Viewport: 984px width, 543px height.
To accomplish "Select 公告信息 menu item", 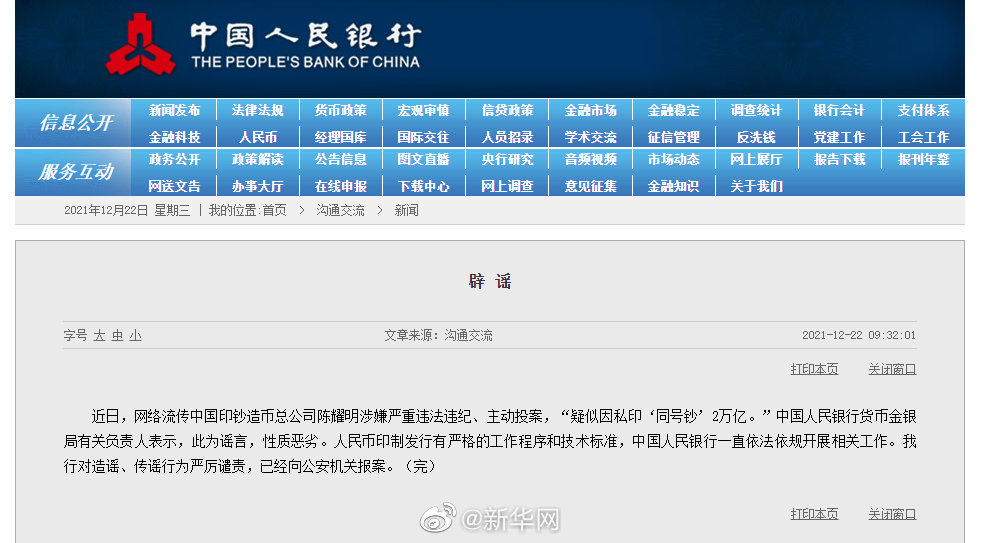I will click(341, 159).
